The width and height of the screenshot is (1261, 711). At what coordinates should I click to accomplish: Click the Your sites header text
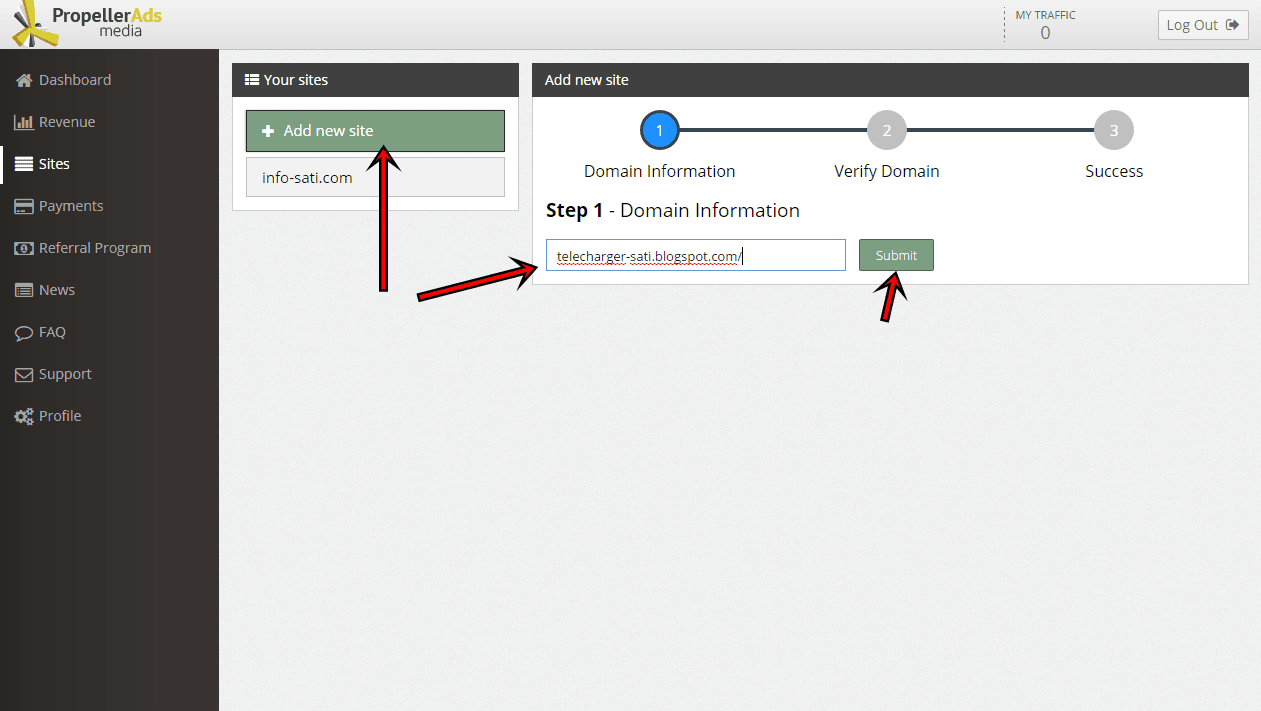coord(296,80)
